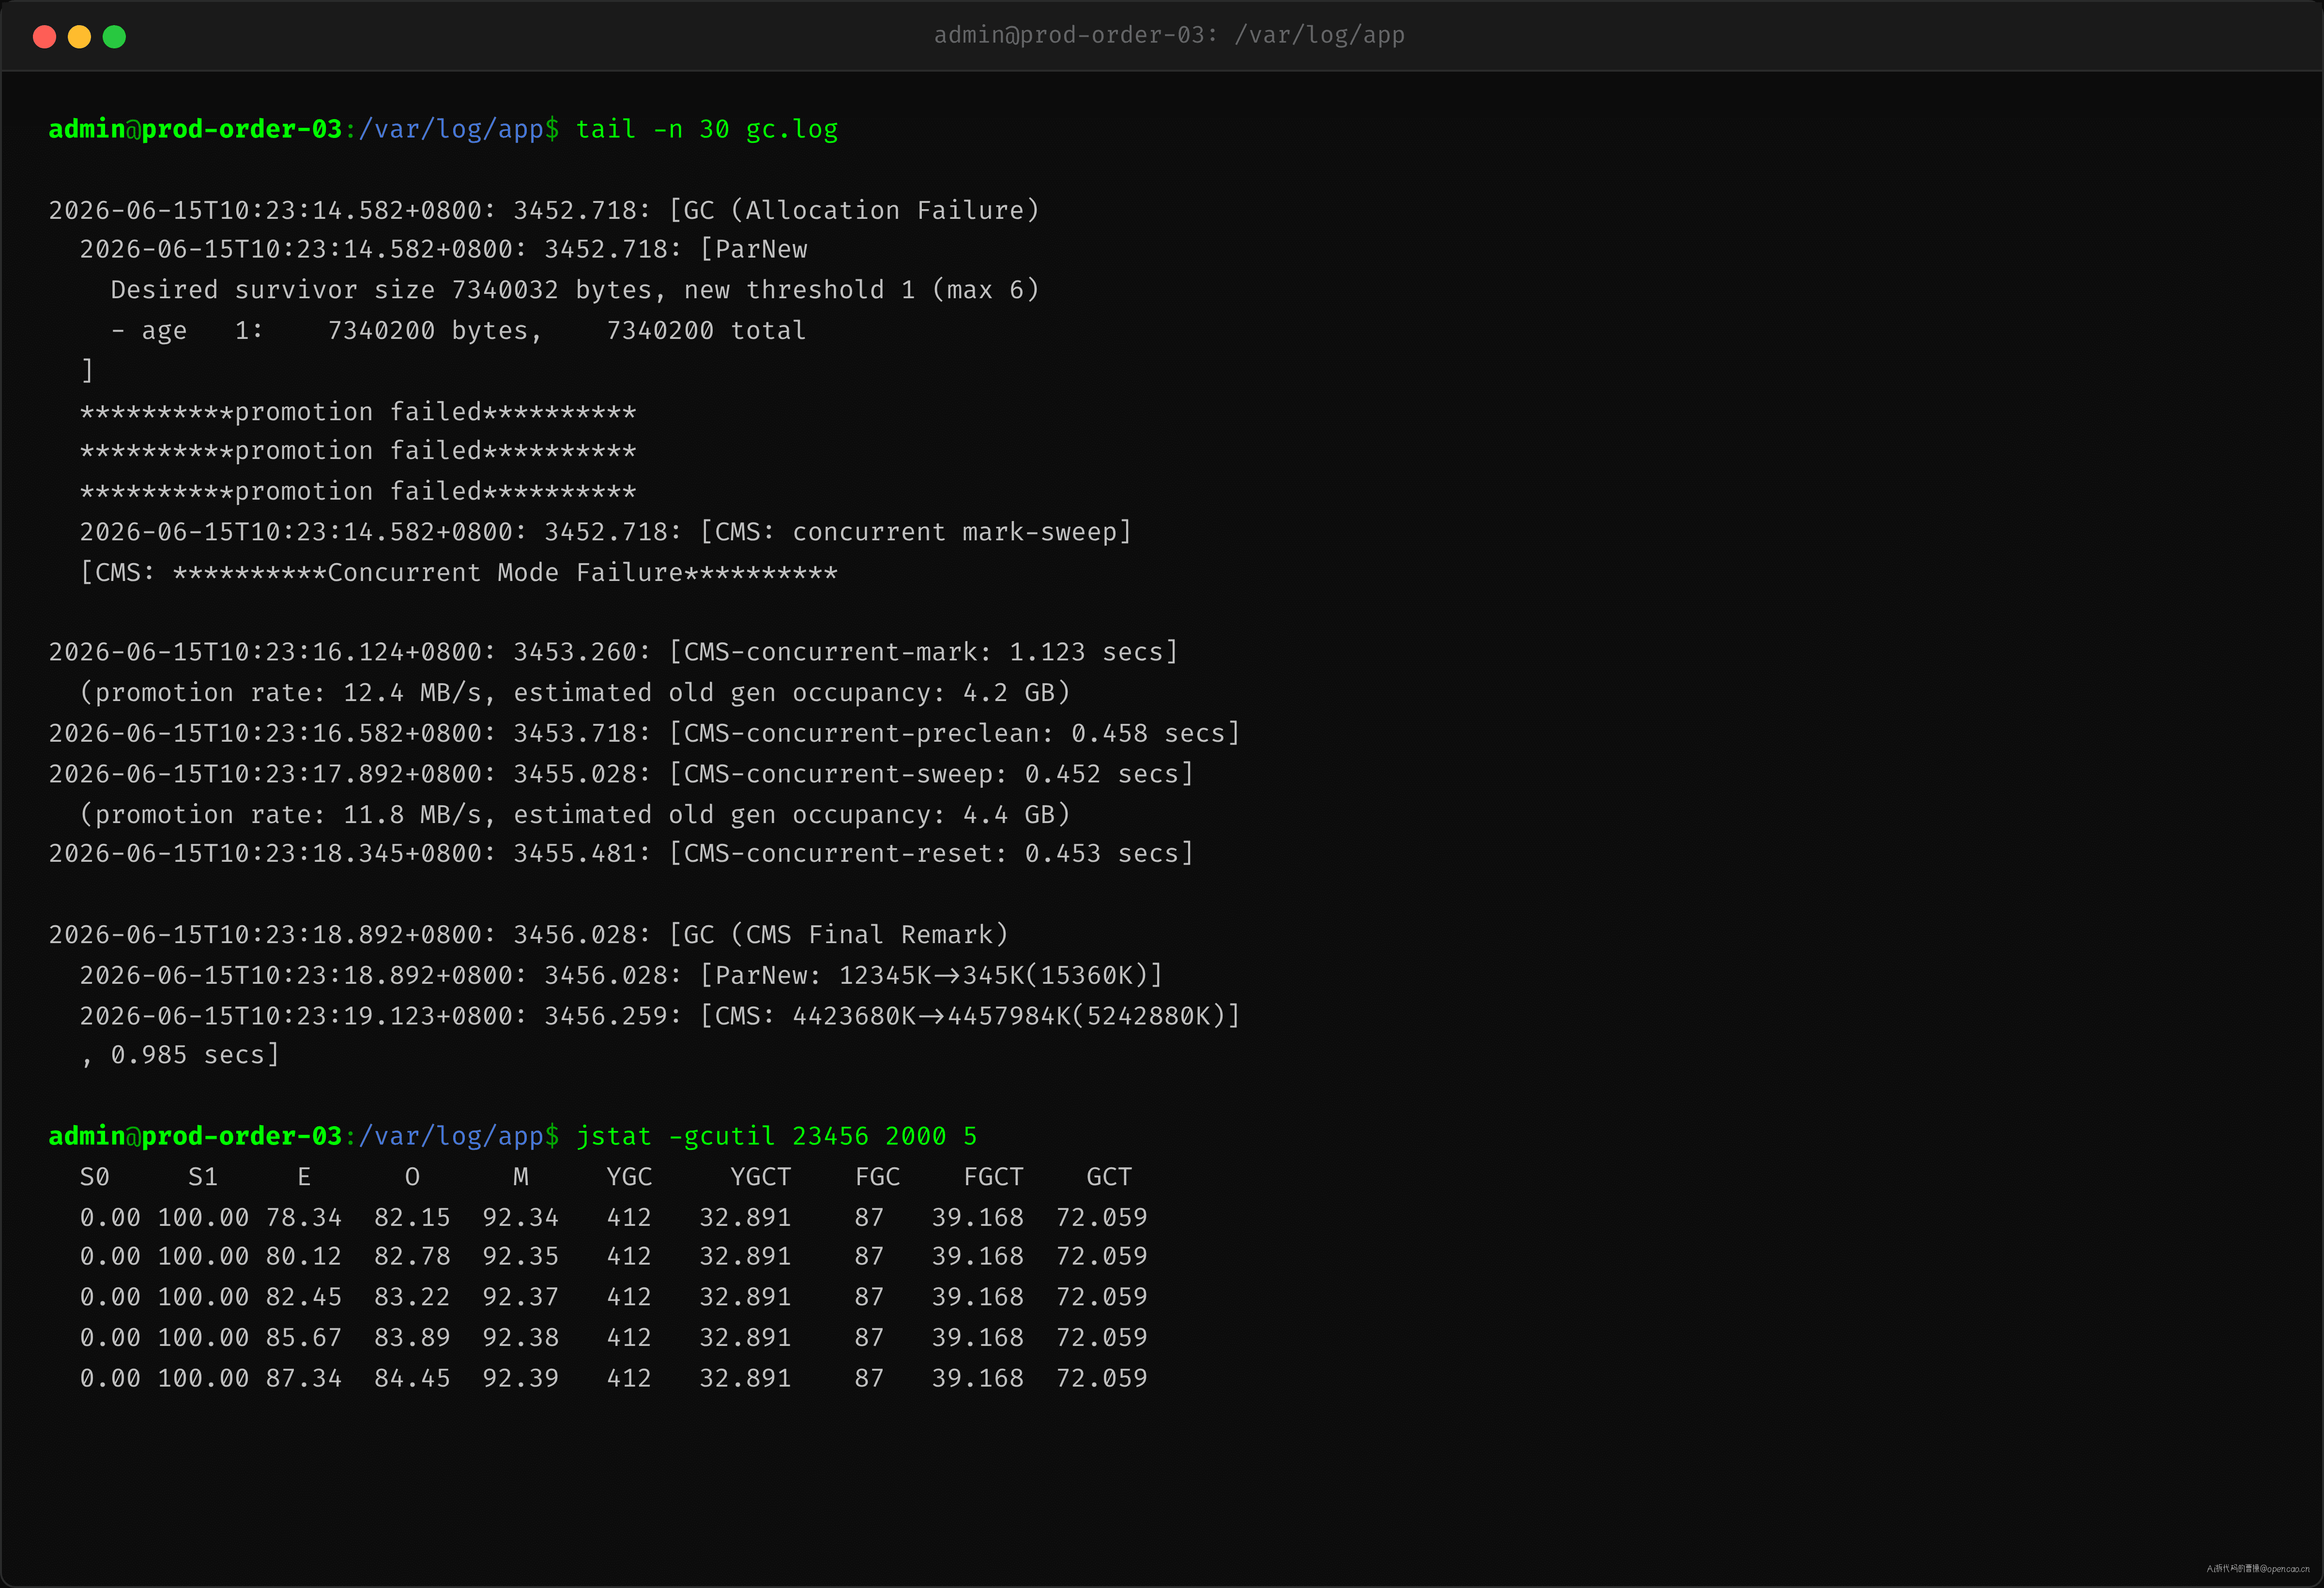Viewport: 2324px width, 1588px height.
Task: Click the Eden value 80.12
Action: (304, 1257)
